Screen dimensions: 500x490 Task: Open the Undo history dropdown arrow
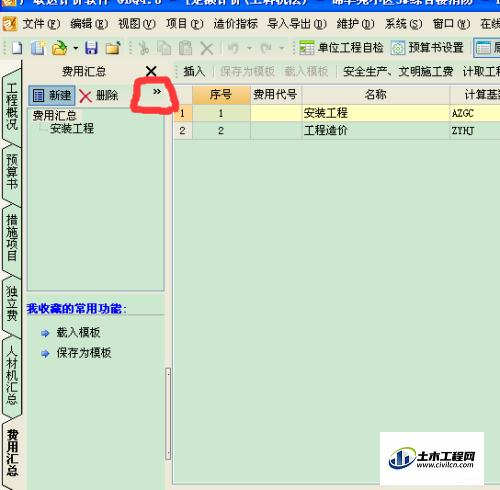coord(249,48)
